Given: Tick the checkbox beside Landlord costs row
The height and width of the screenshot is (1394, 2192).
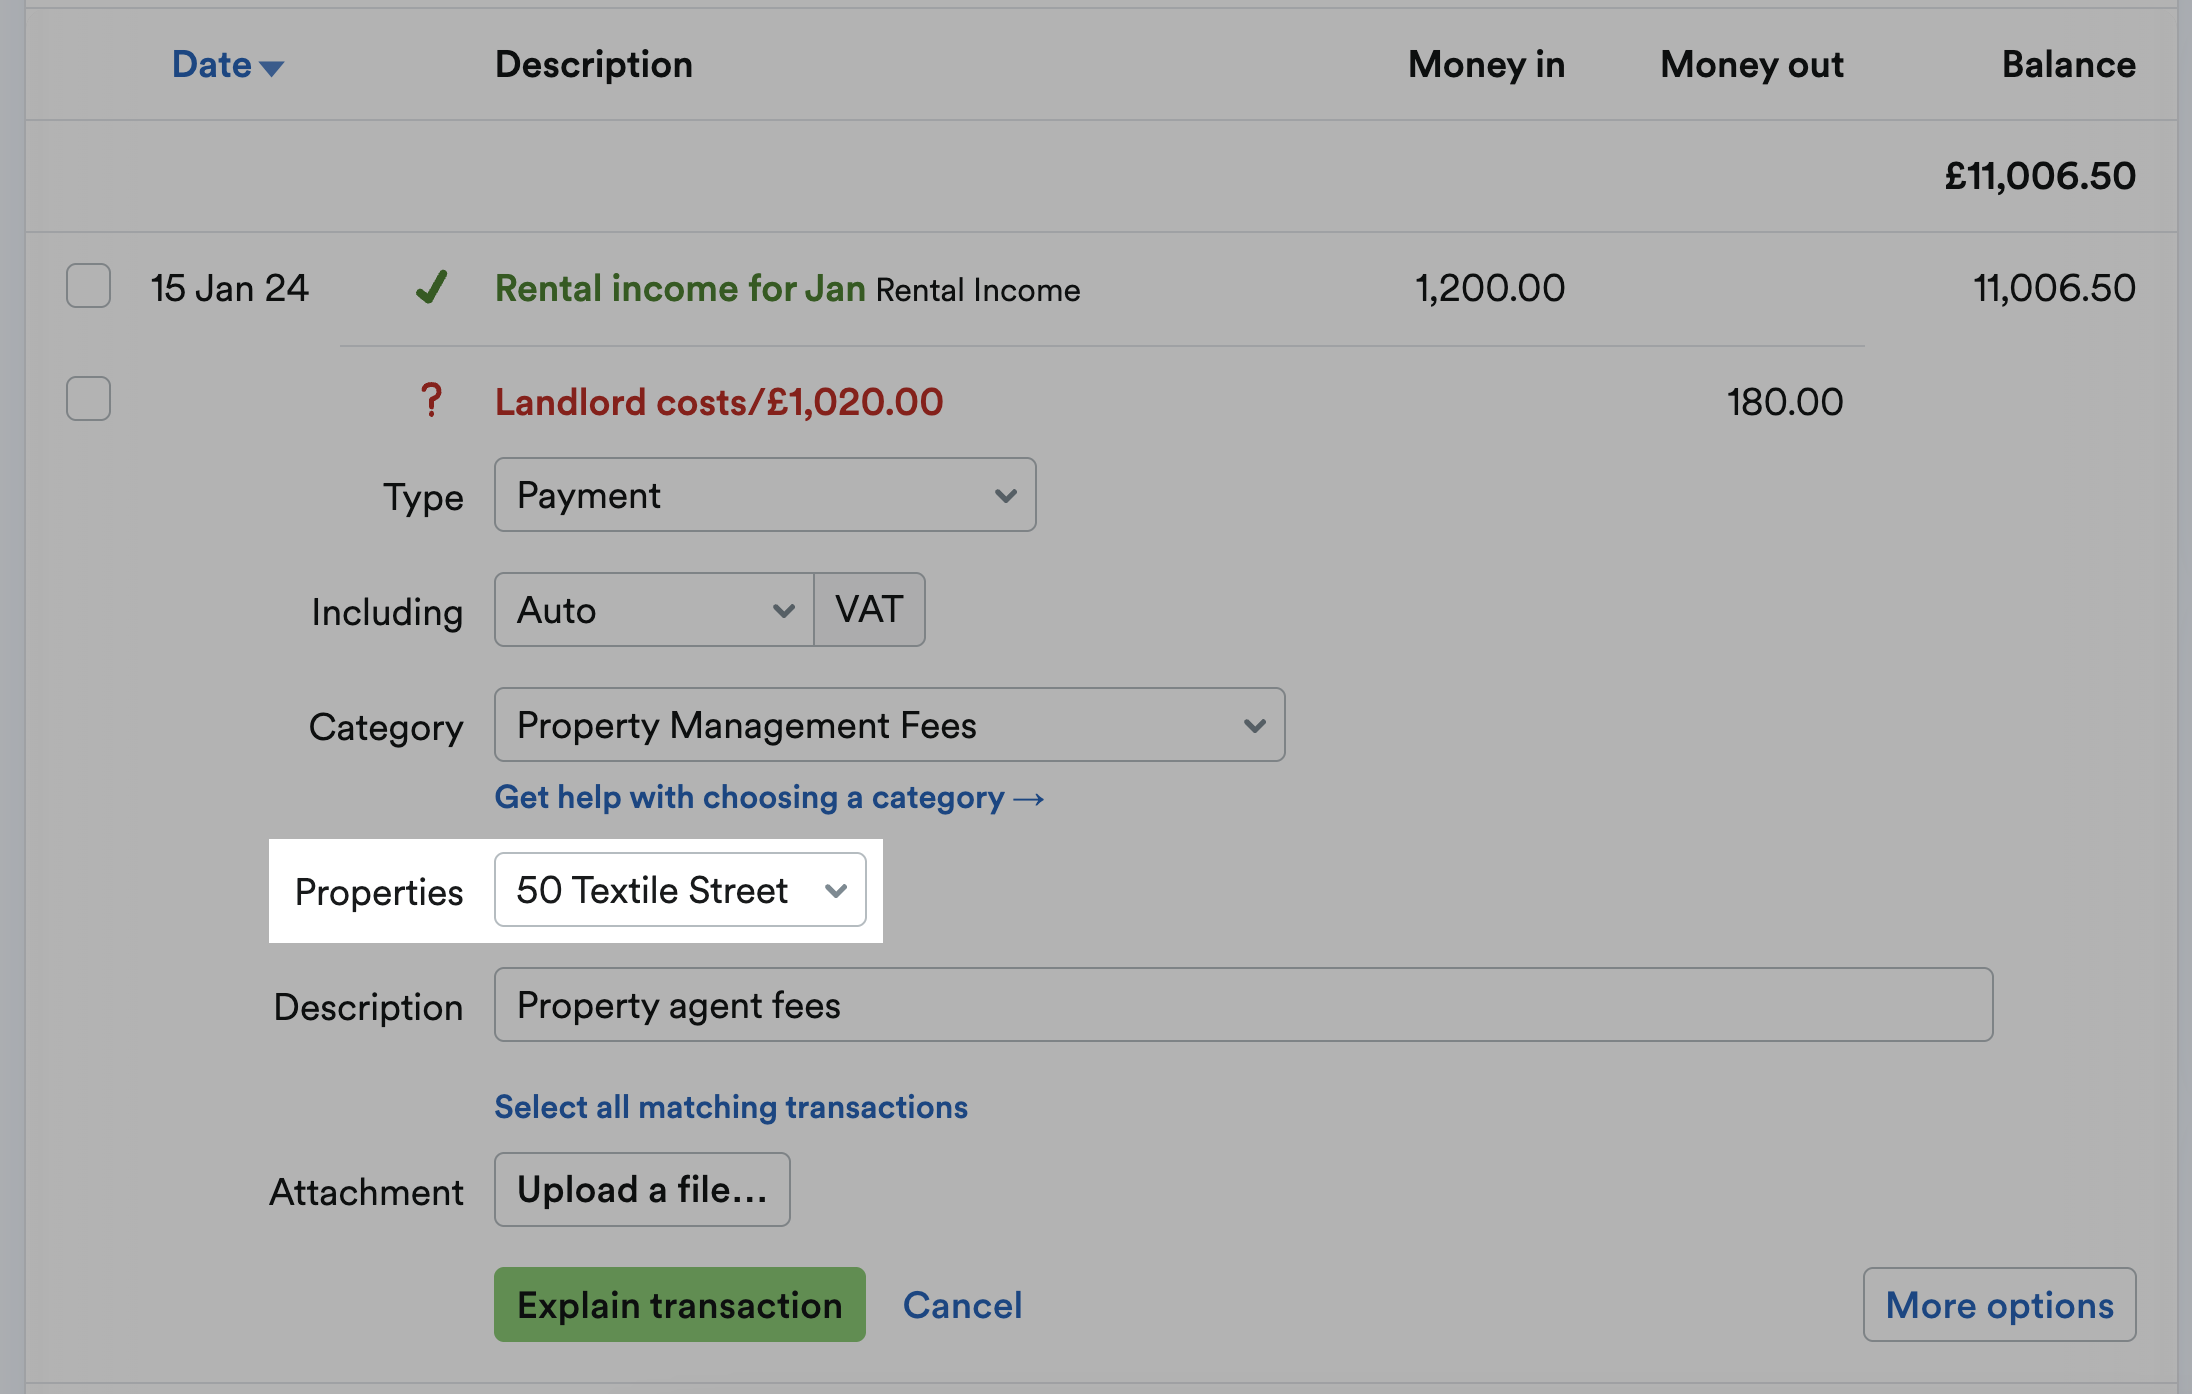Looking at the screenshot, I should tap(88, 398).
